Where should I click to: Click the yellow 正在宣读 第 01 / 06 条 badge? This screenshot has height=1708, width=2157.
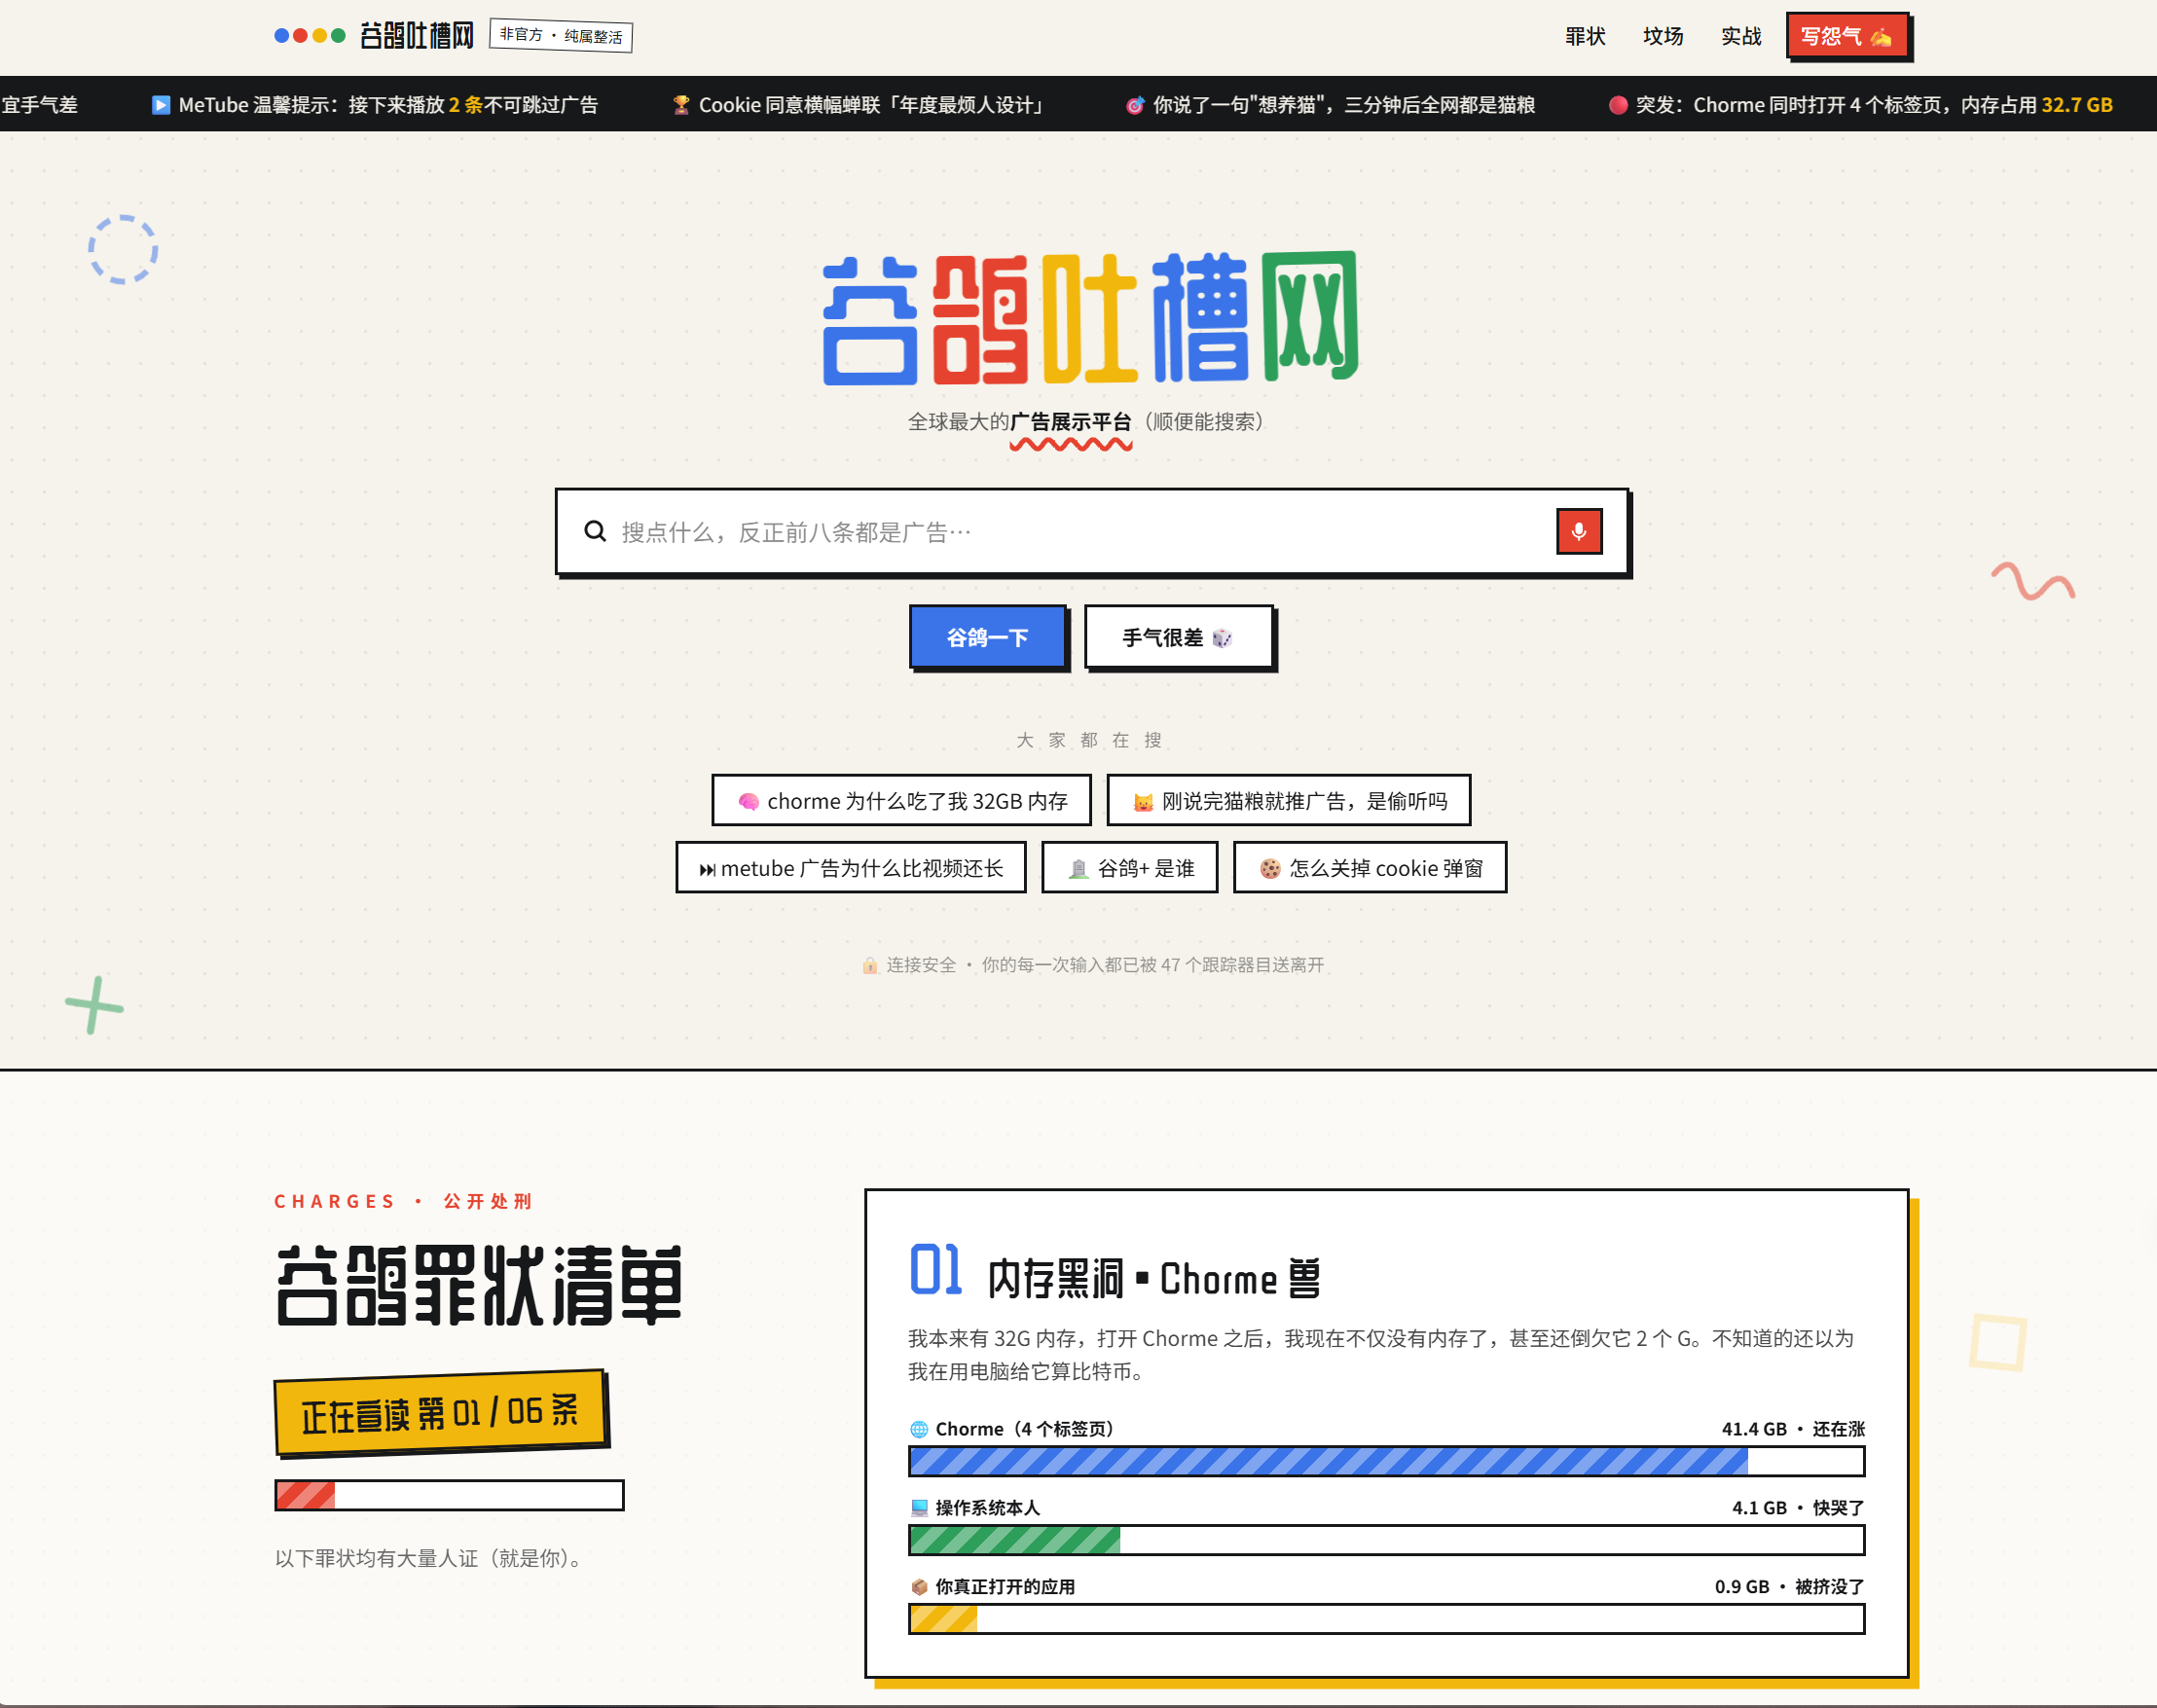[x=440, y=1411]
